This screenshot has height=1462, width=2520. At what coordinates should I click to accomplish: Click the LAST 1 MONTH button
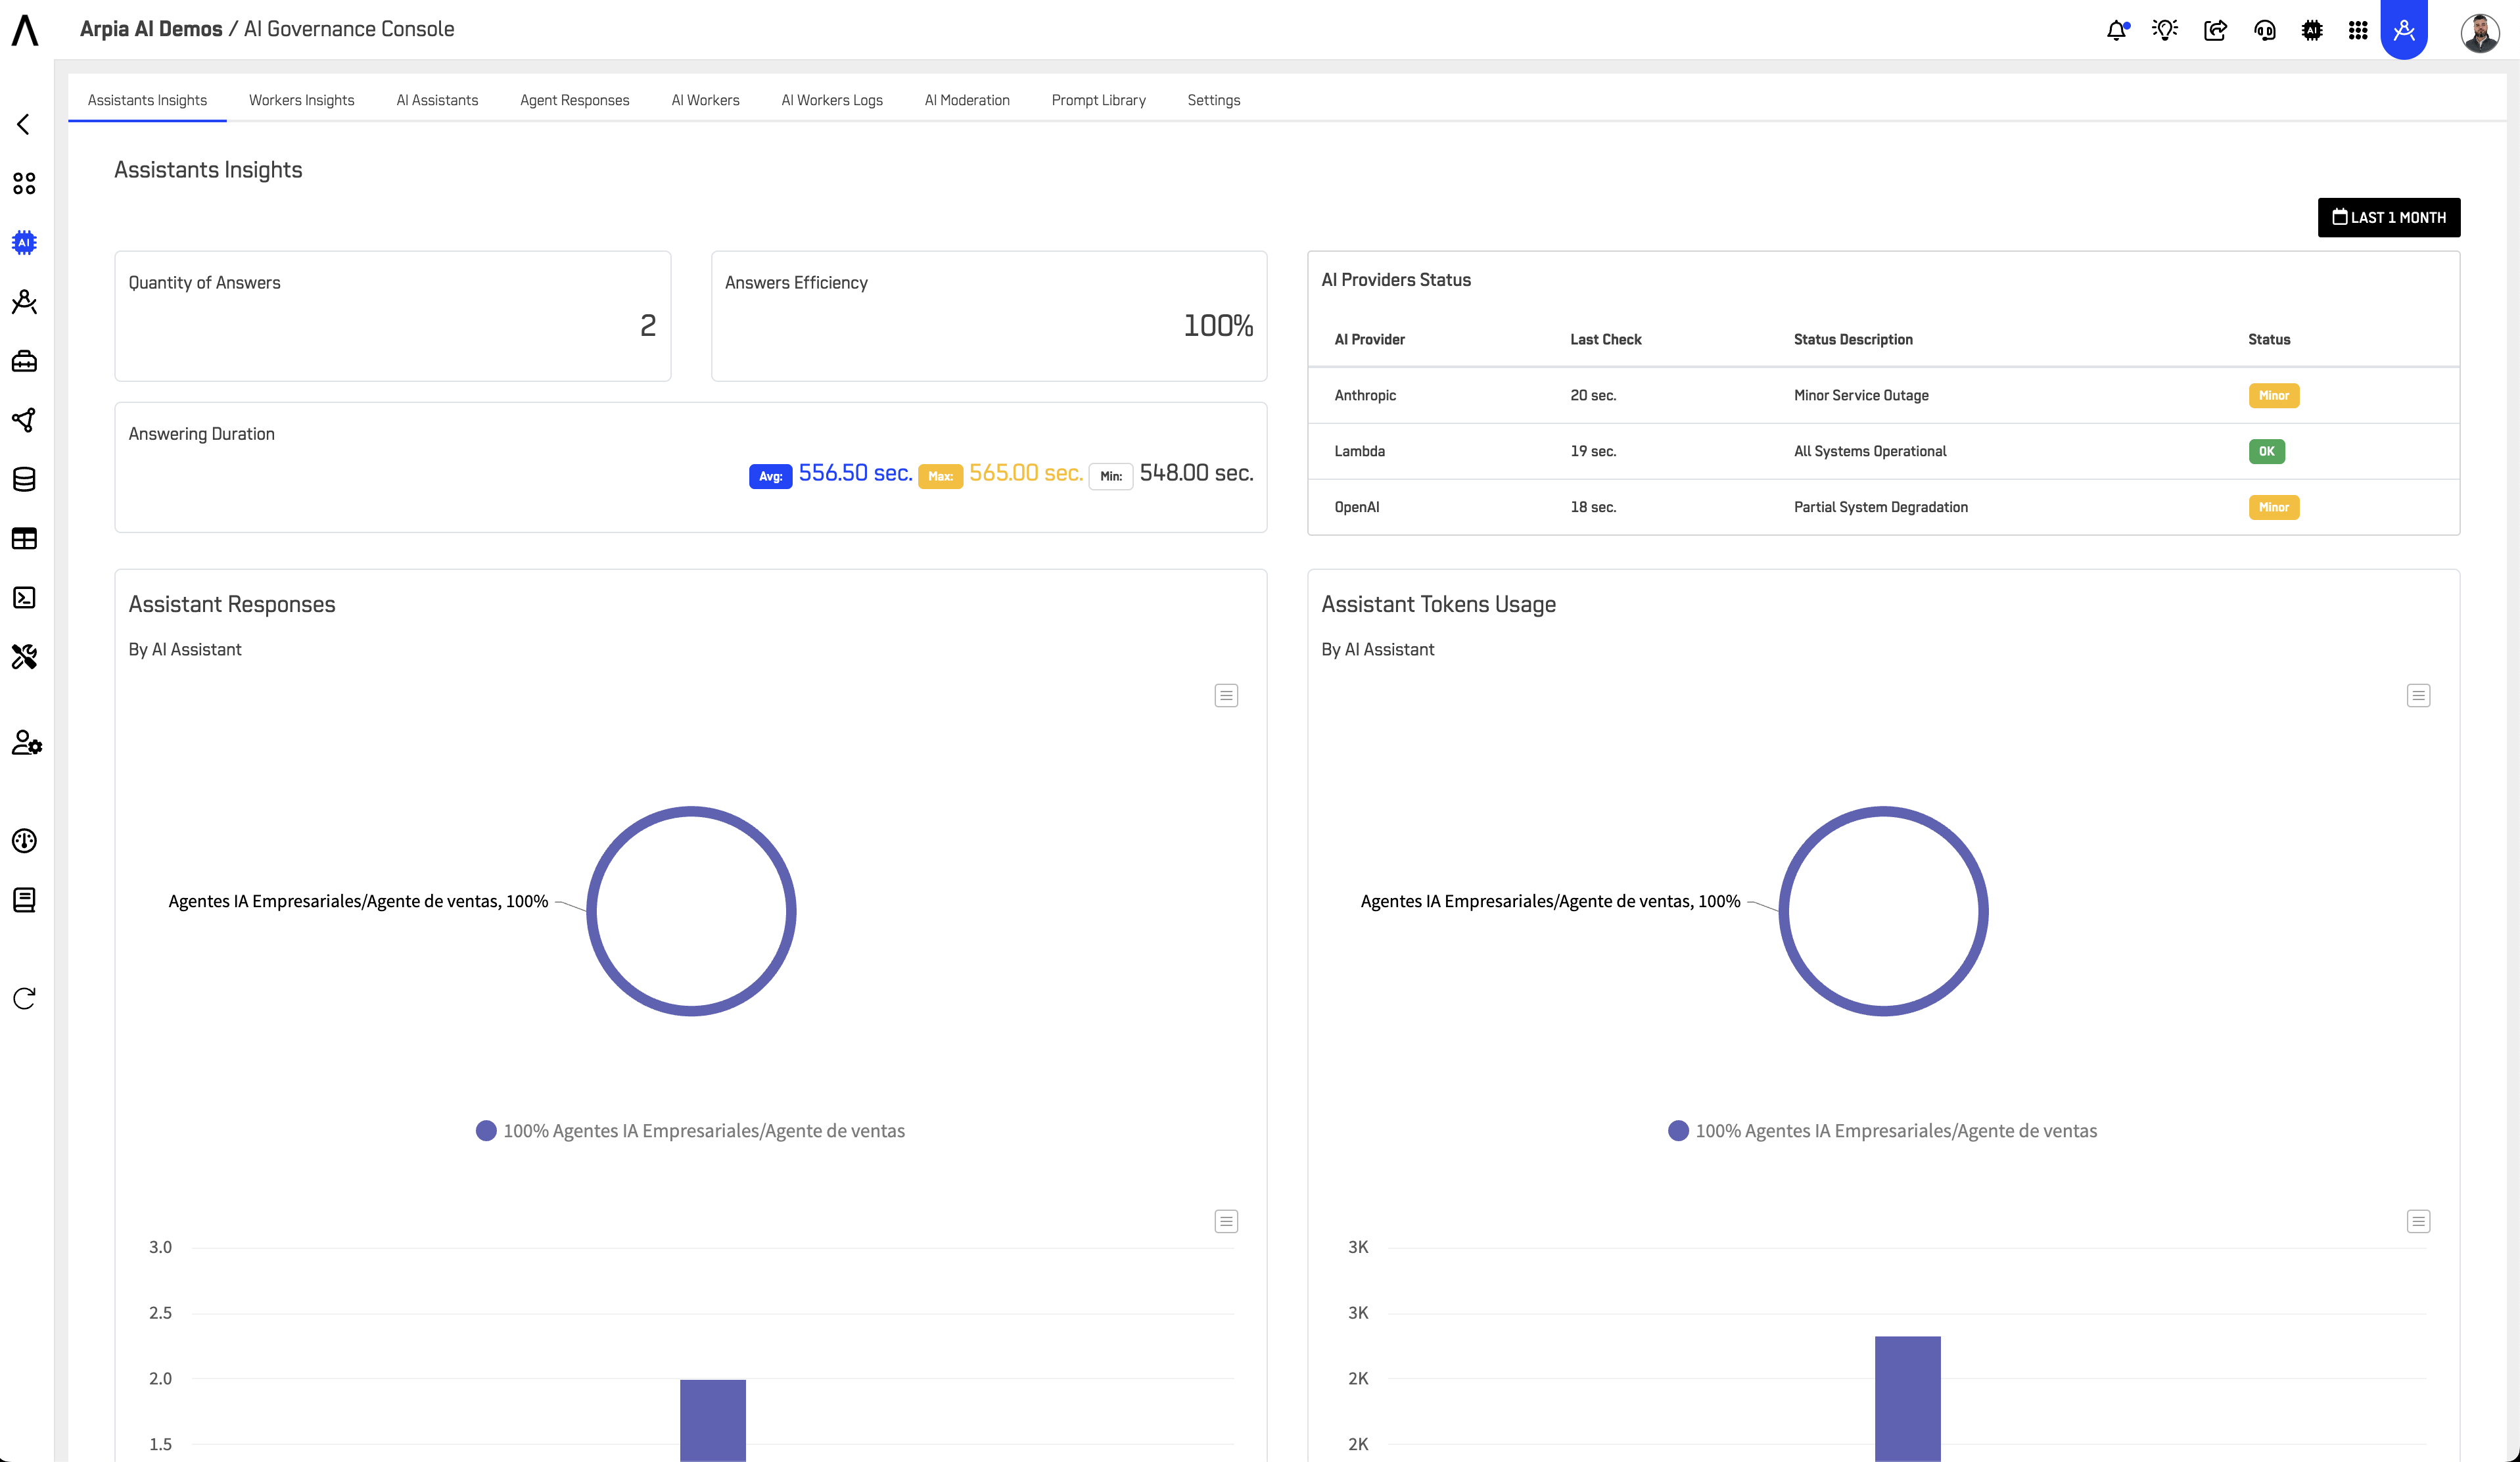tap(2388, 217)
